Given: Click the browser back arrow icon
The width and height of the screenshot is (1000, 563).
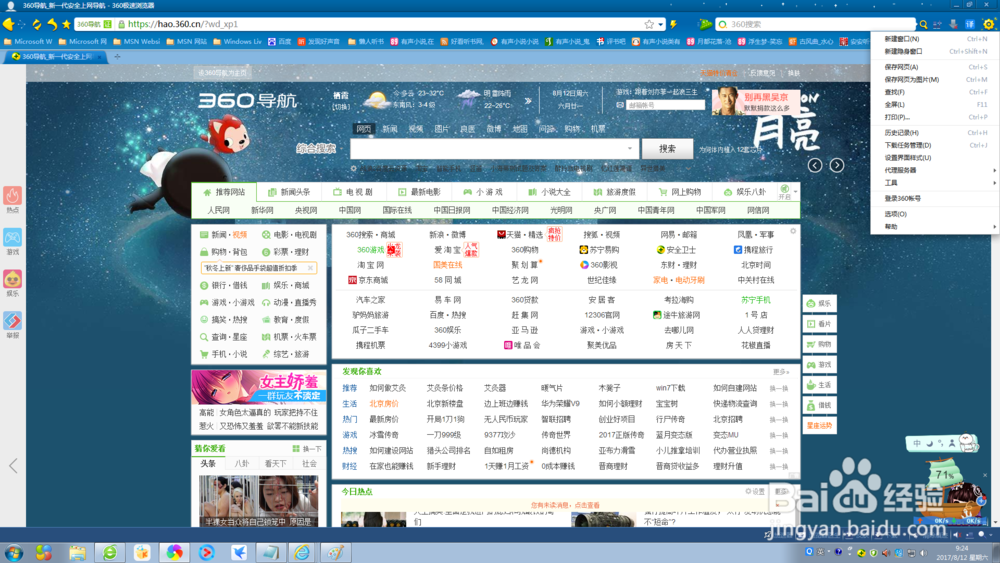Looking at the screenshot, I should (8, 24).
